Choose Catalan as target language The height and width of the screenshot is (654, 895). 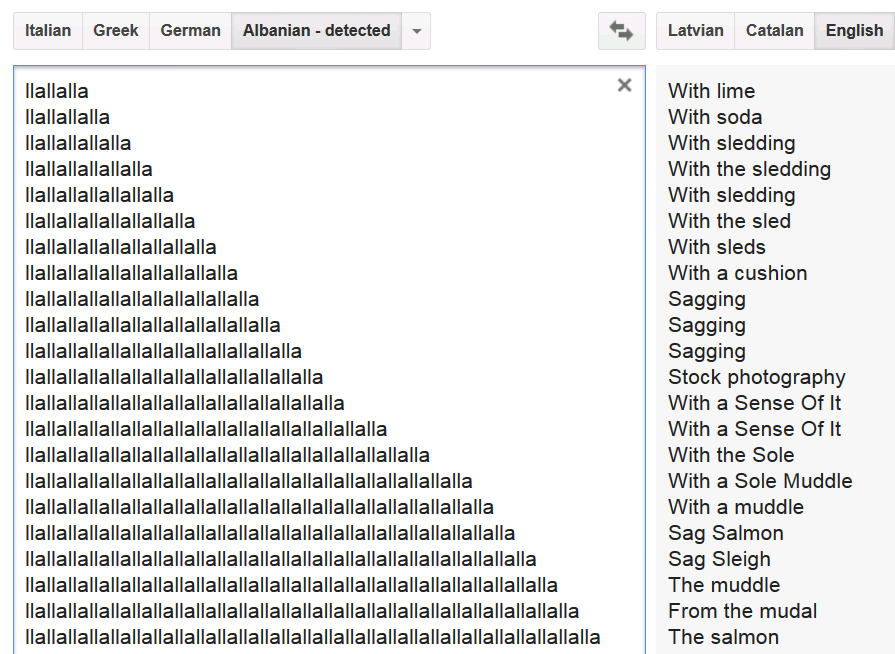click(x=775, y=31)
